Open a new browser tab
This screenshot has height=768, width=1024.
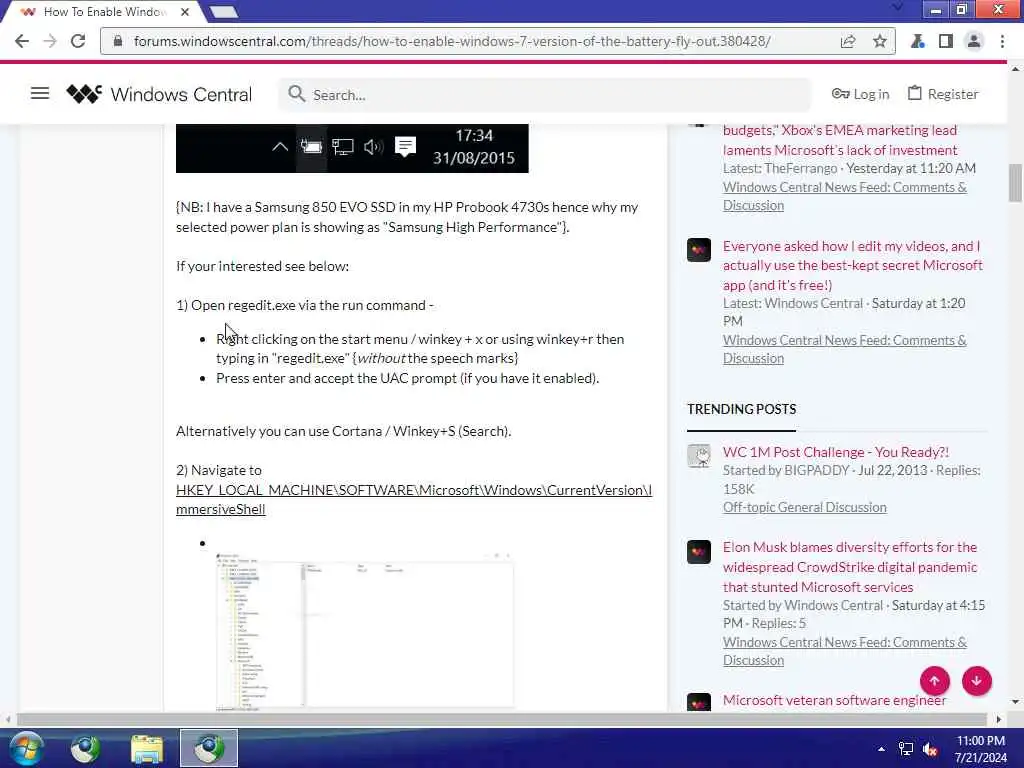[x=224, y=12]
